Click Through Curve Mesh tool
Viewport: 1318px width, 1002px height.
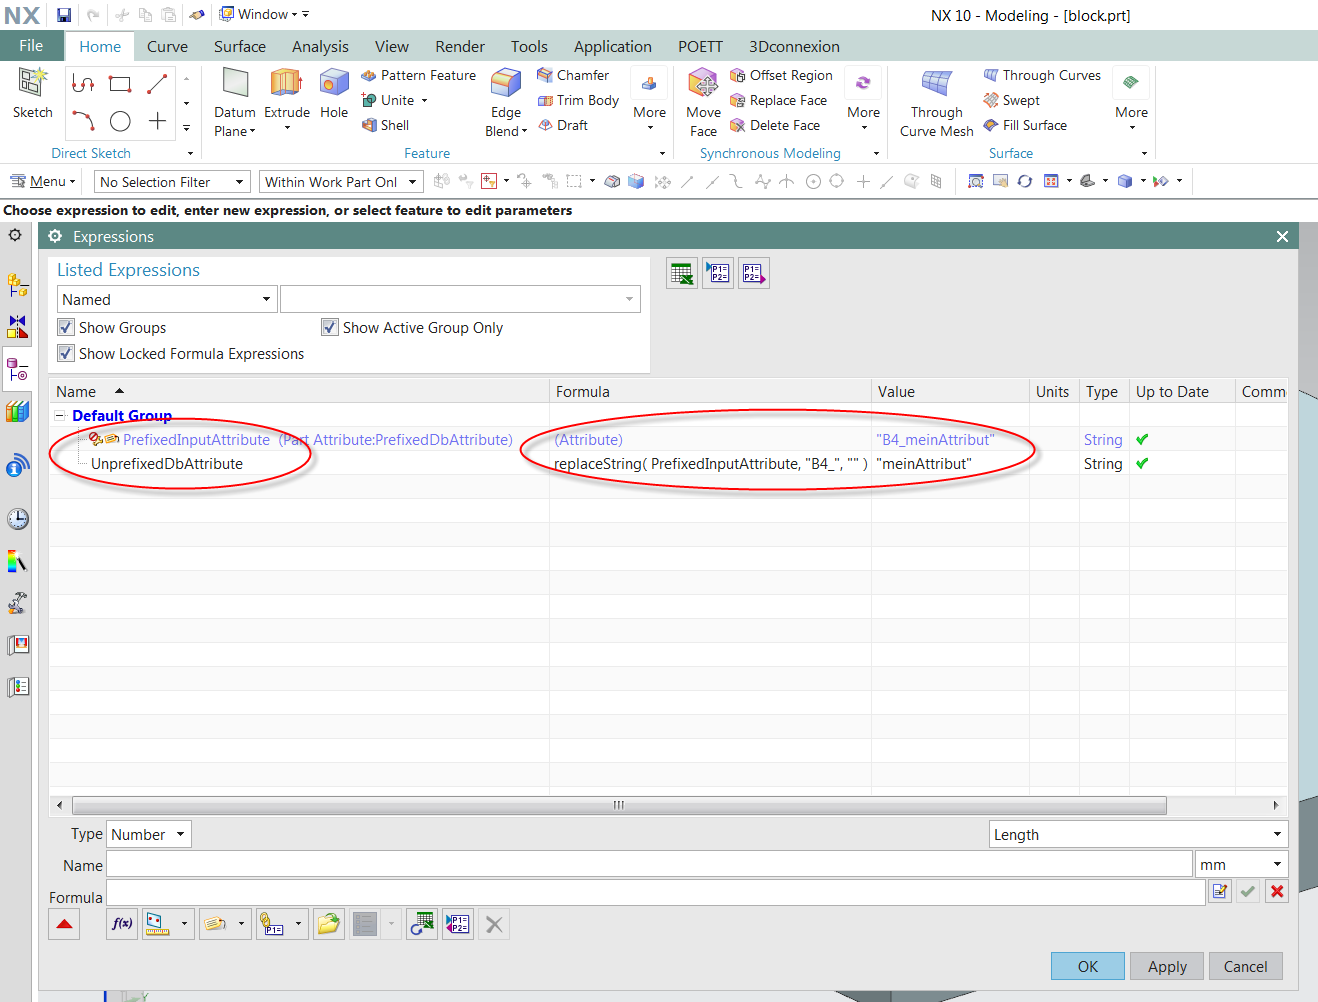936,102
